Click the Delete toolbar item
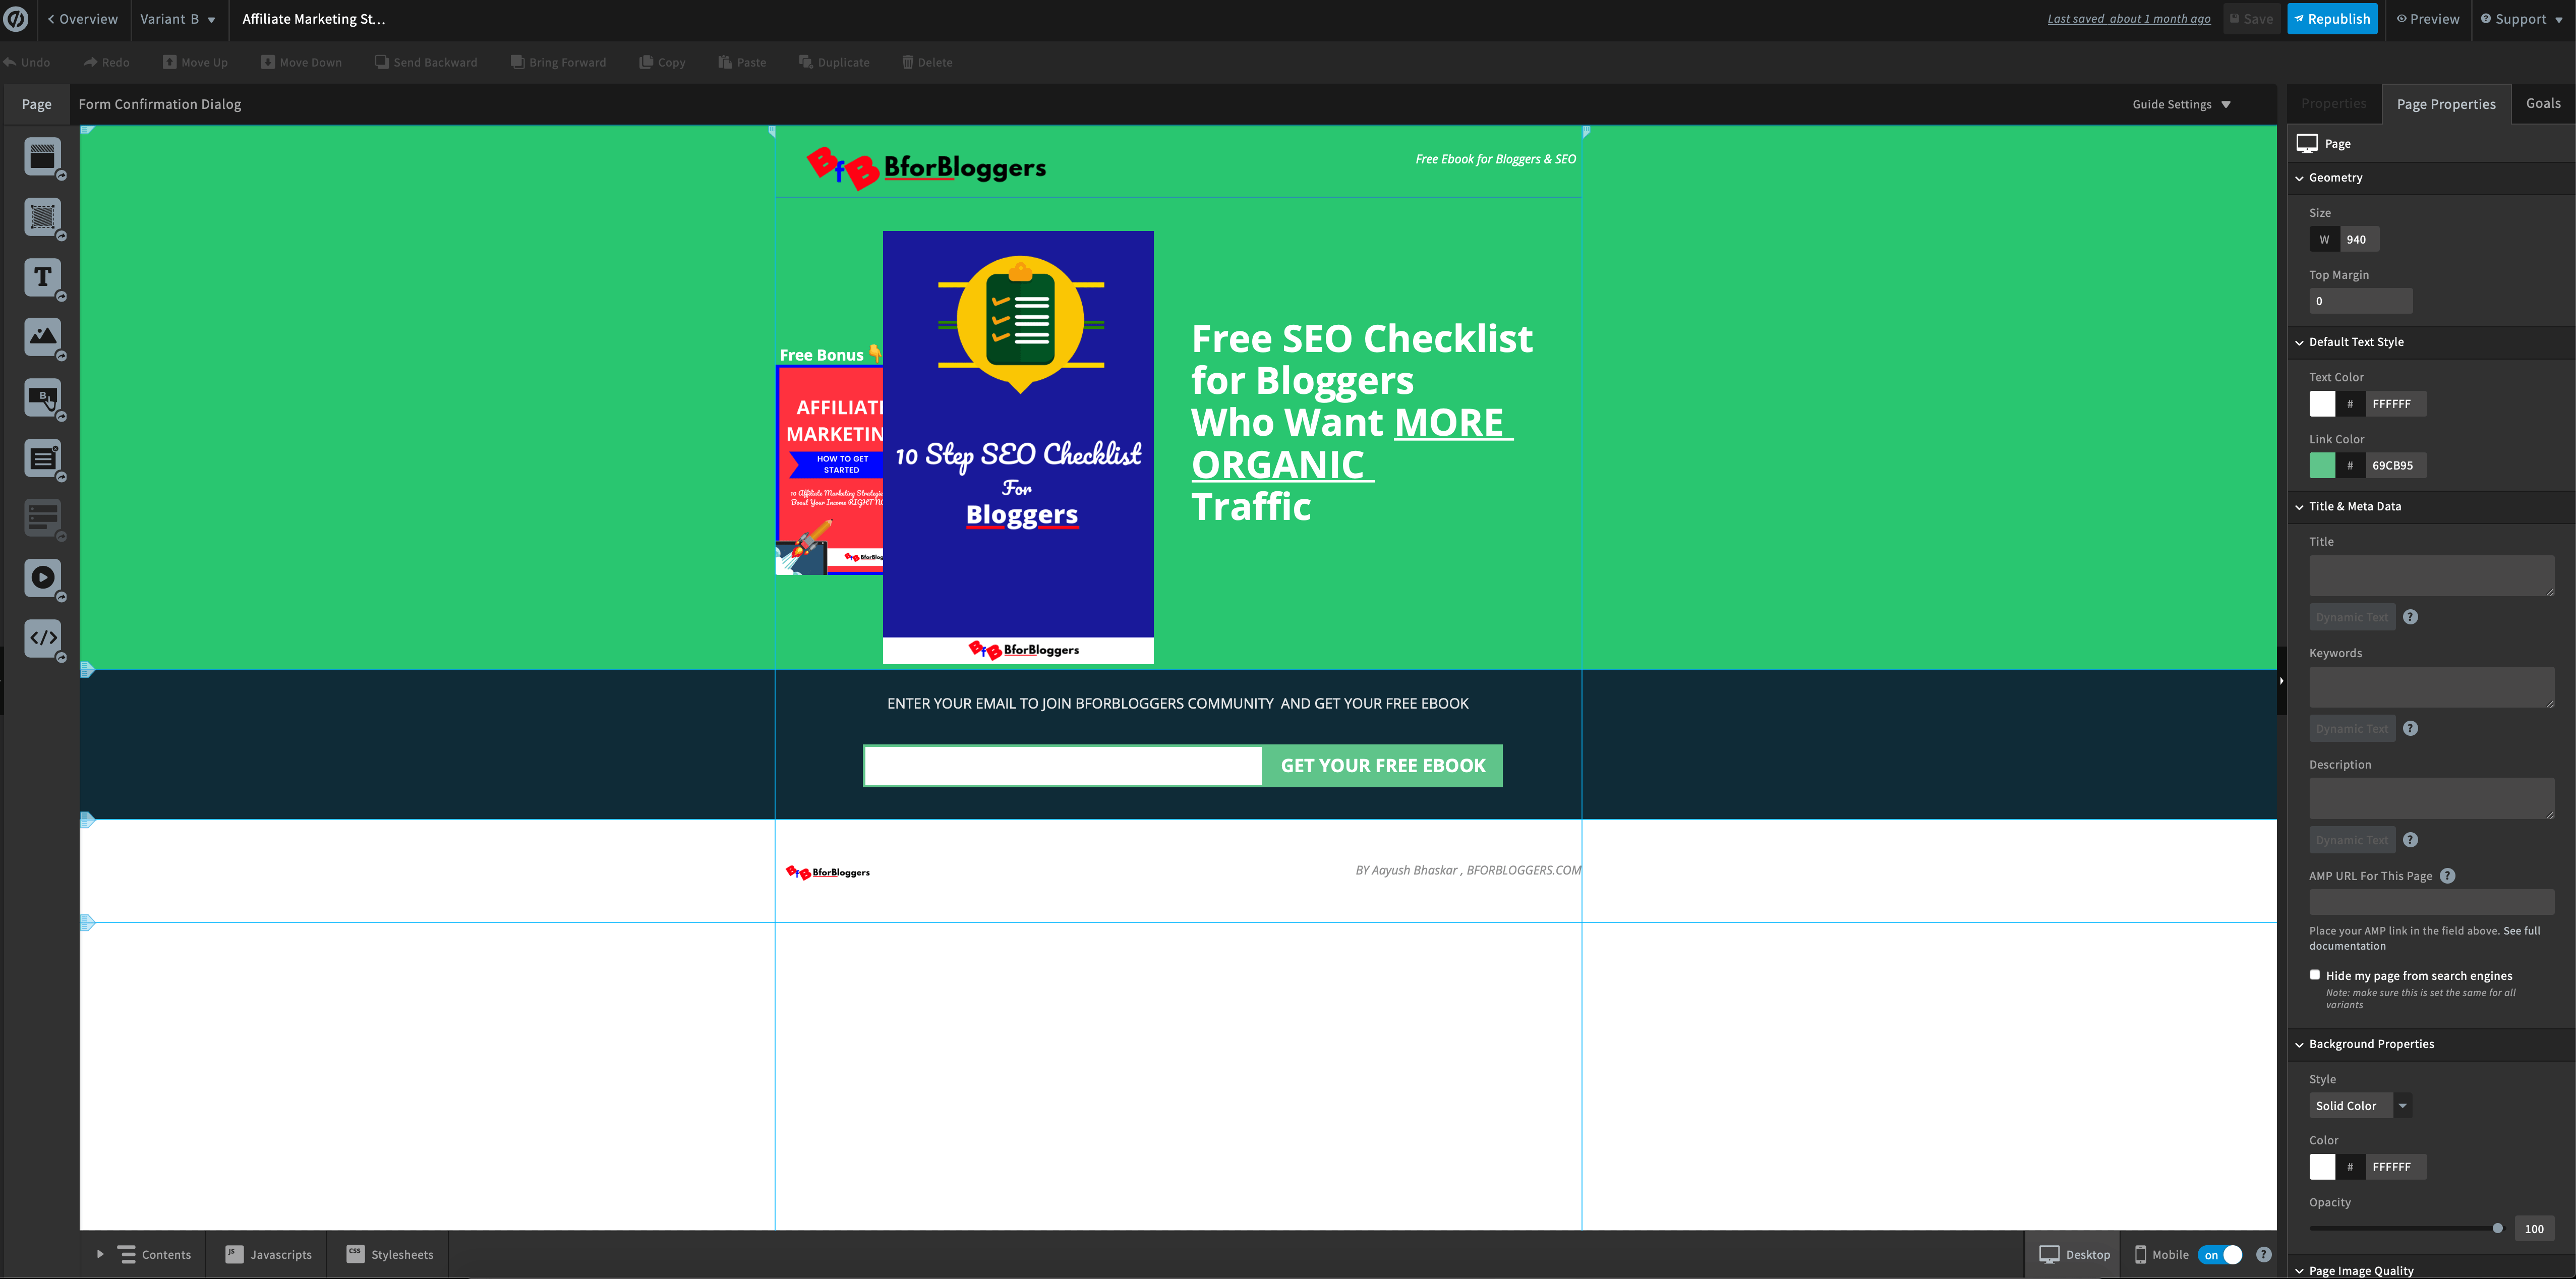The height and width of the screenshot is (1279, 2576). click(x=928, y=62)
